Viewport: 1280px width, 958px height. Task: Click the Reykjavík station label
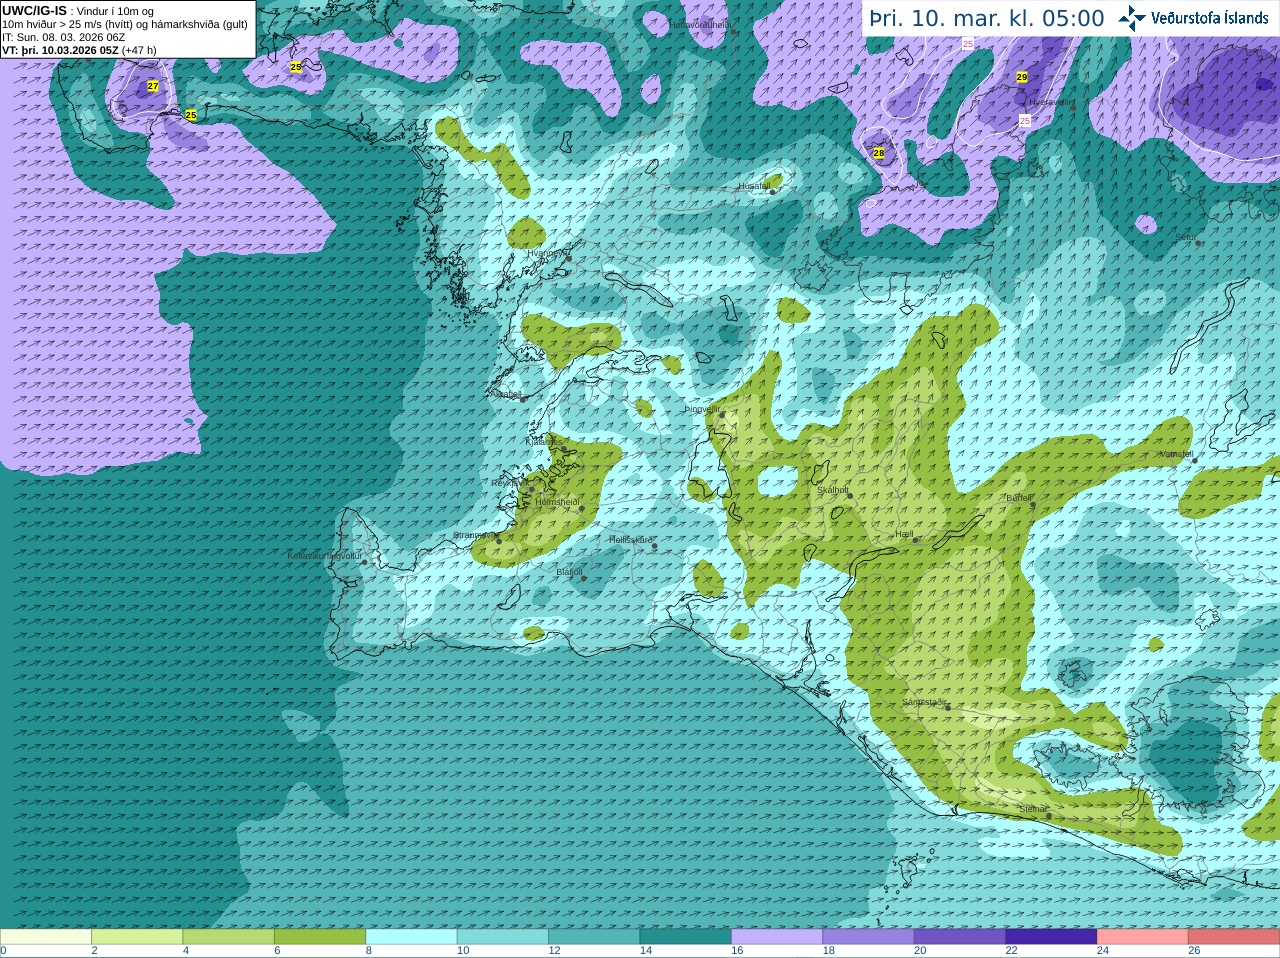509,483
